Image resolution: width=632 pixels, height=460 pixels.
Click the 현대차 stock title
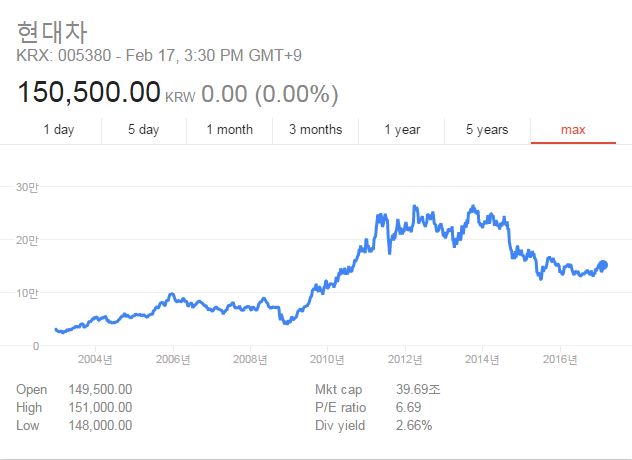click(52, 32)
